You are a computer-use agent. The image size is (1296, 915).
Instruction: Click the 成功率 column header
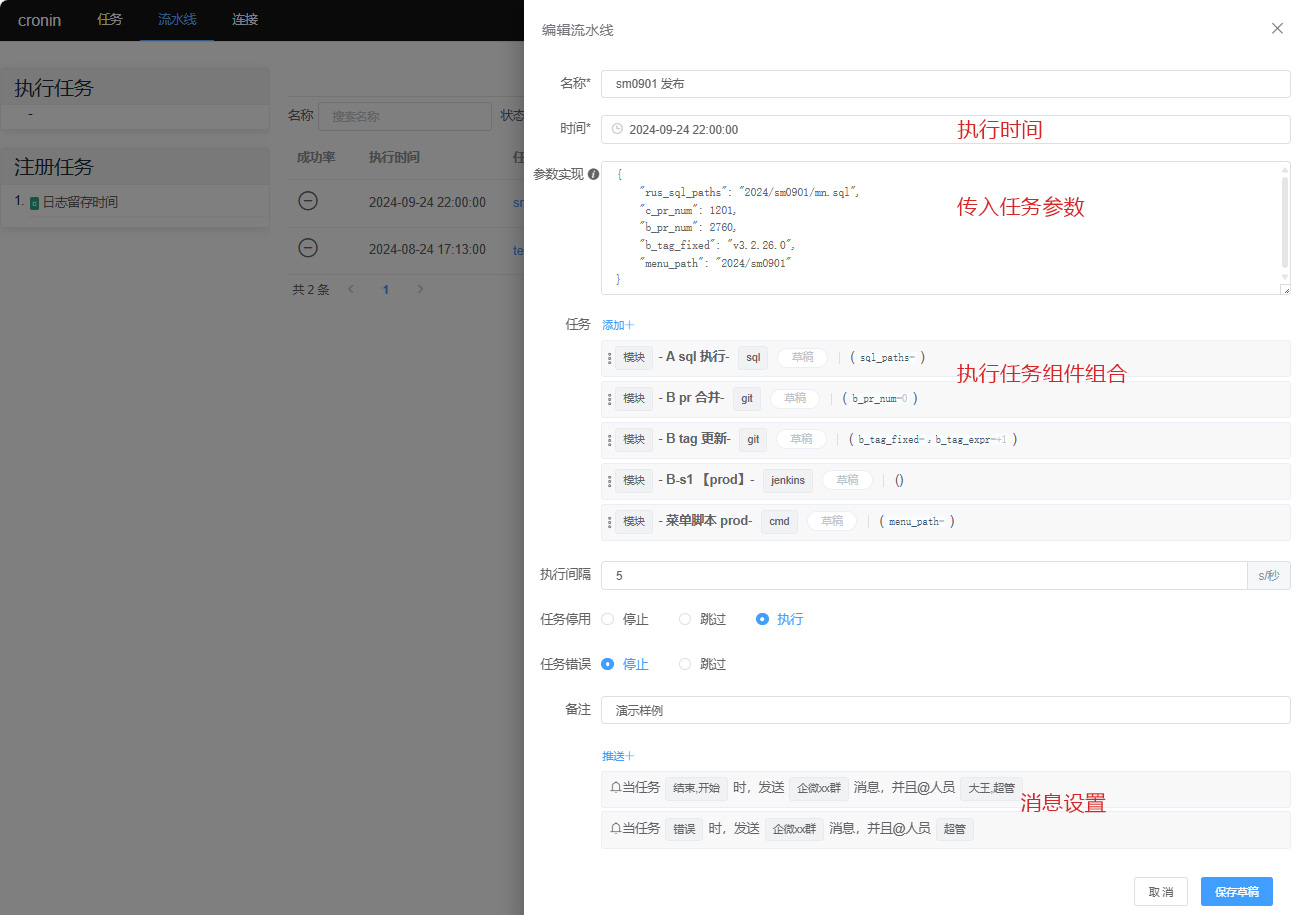(316, 157)
